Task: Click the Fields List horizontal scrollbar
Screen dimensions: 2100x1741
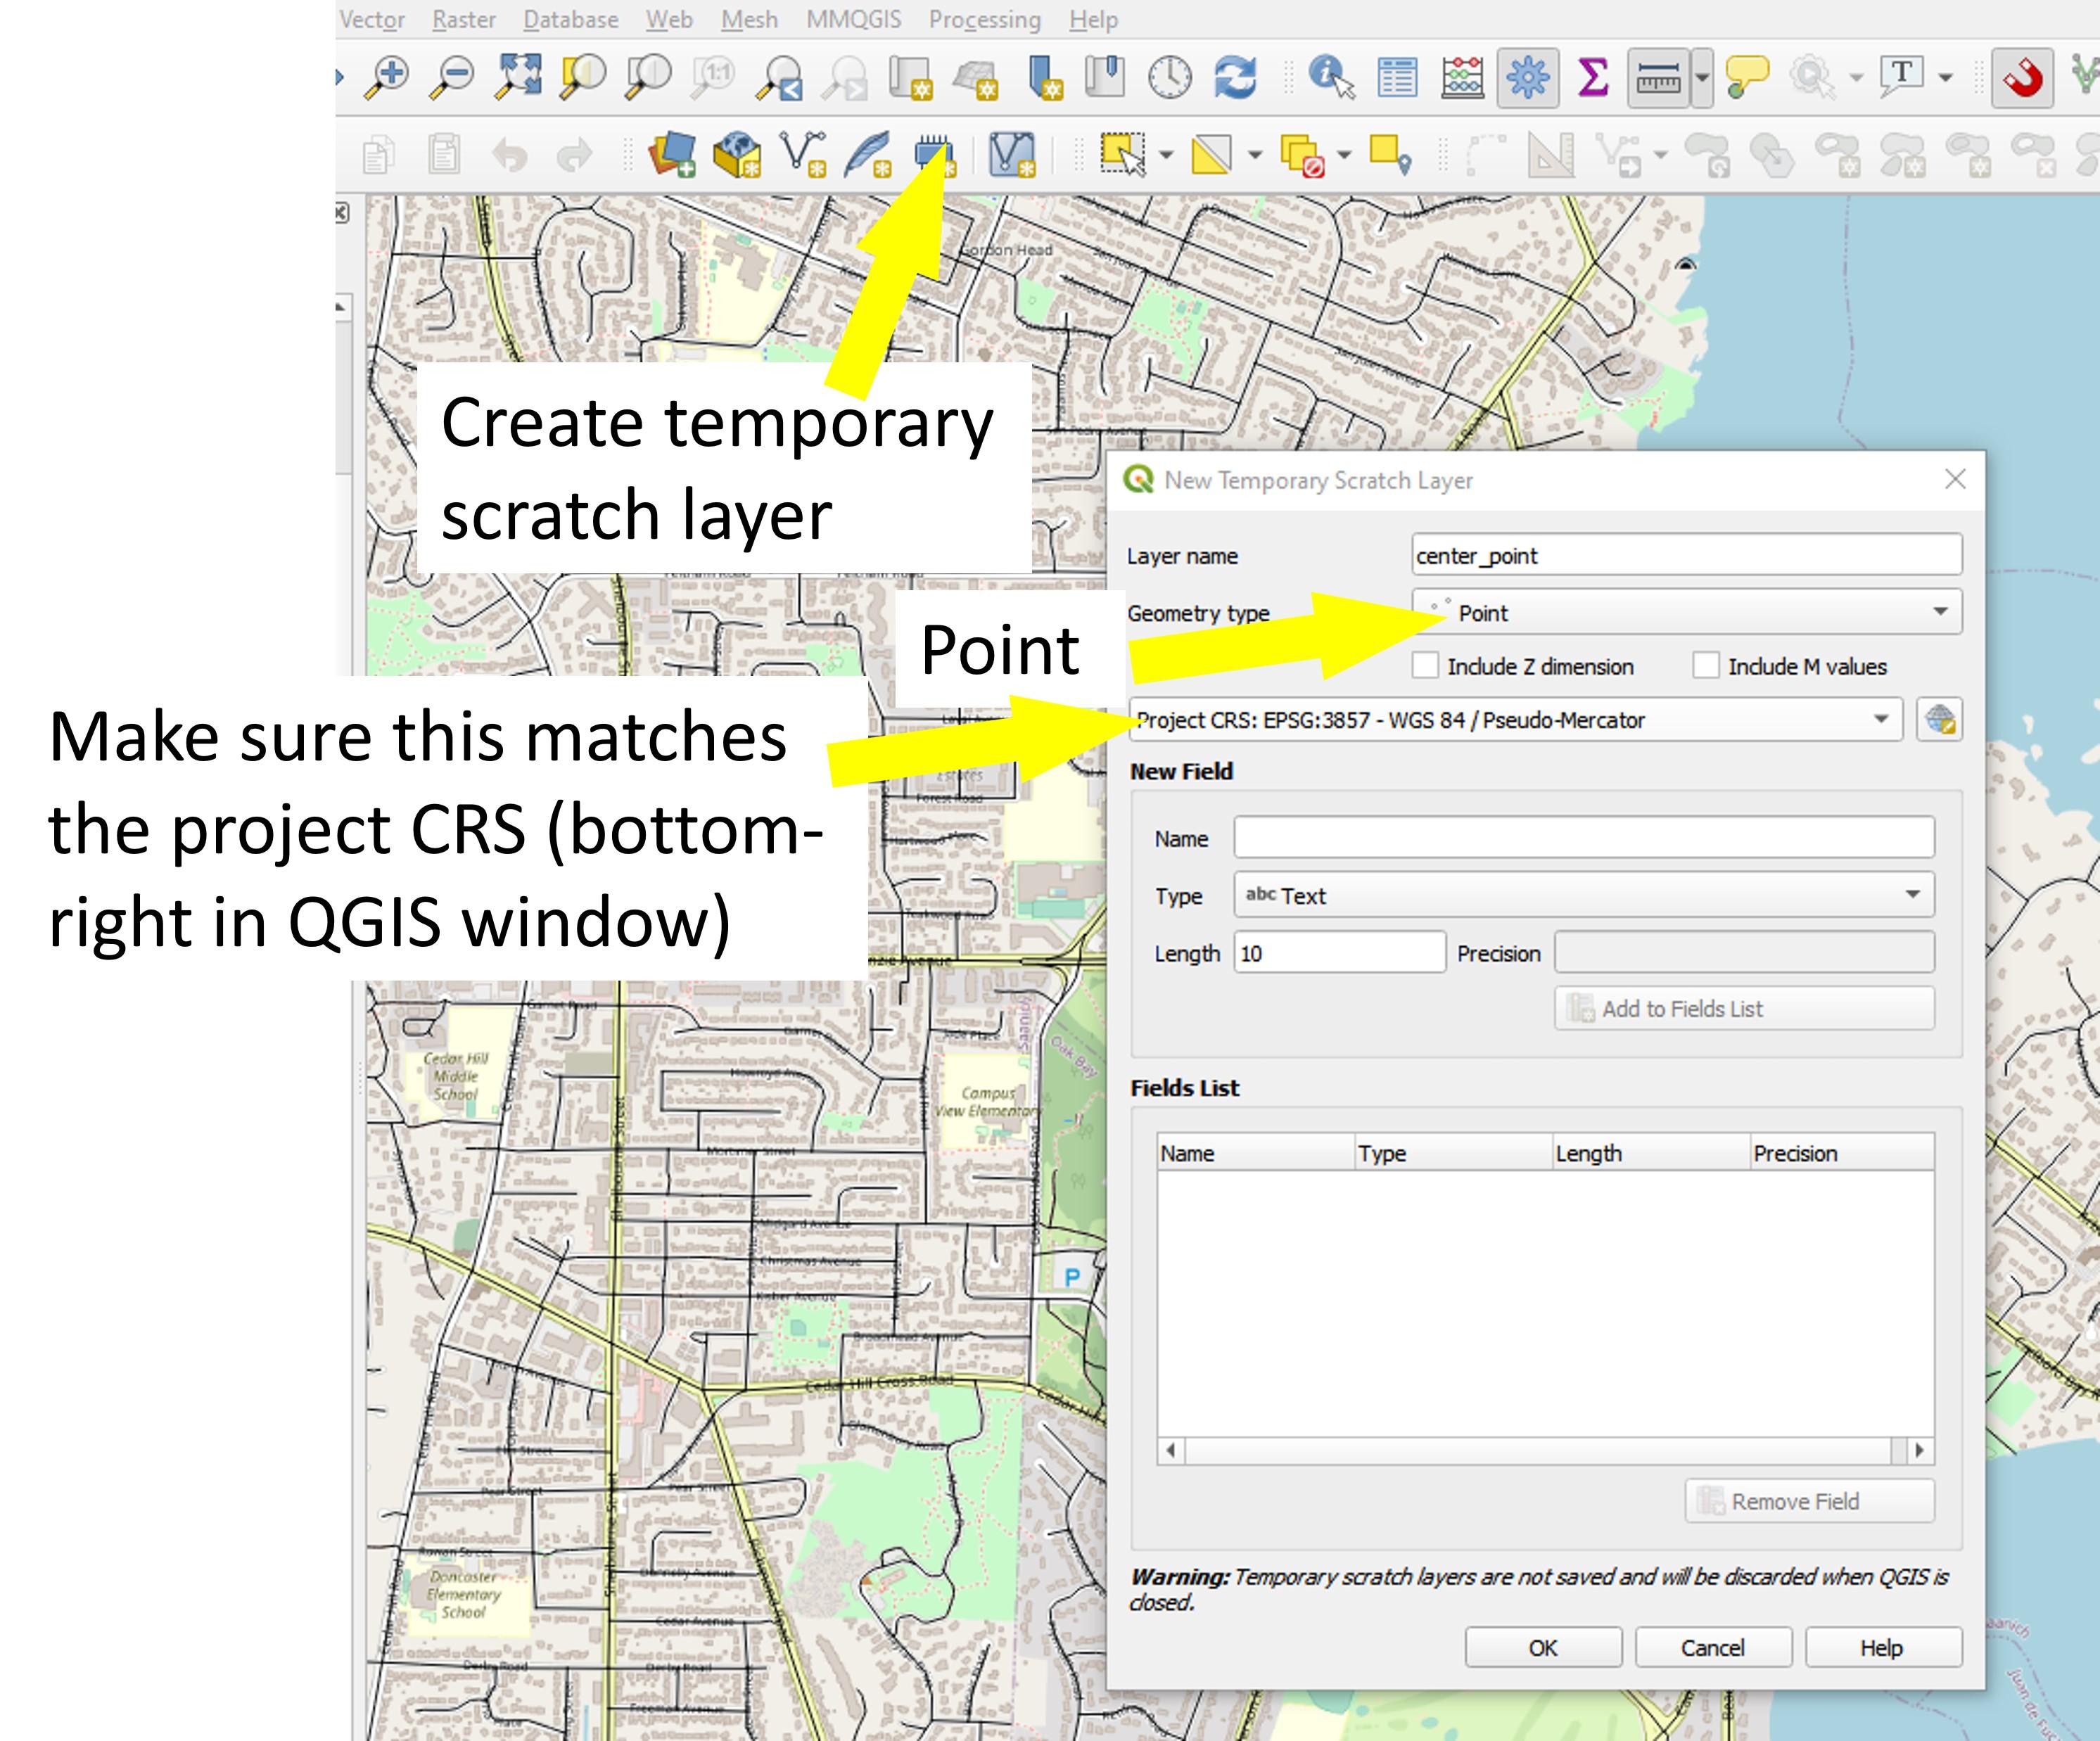Action: (1545, 1450)
